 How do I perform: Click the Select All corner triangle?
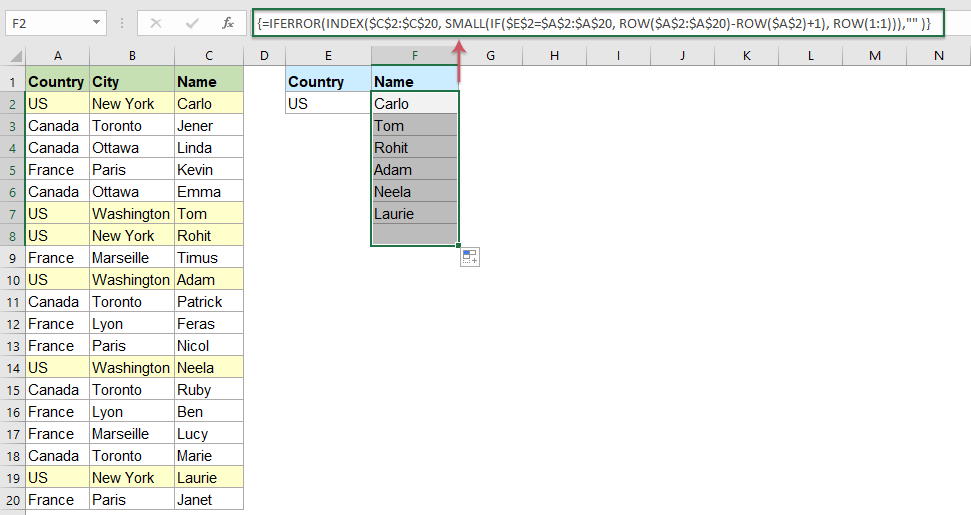click(17, 56)
